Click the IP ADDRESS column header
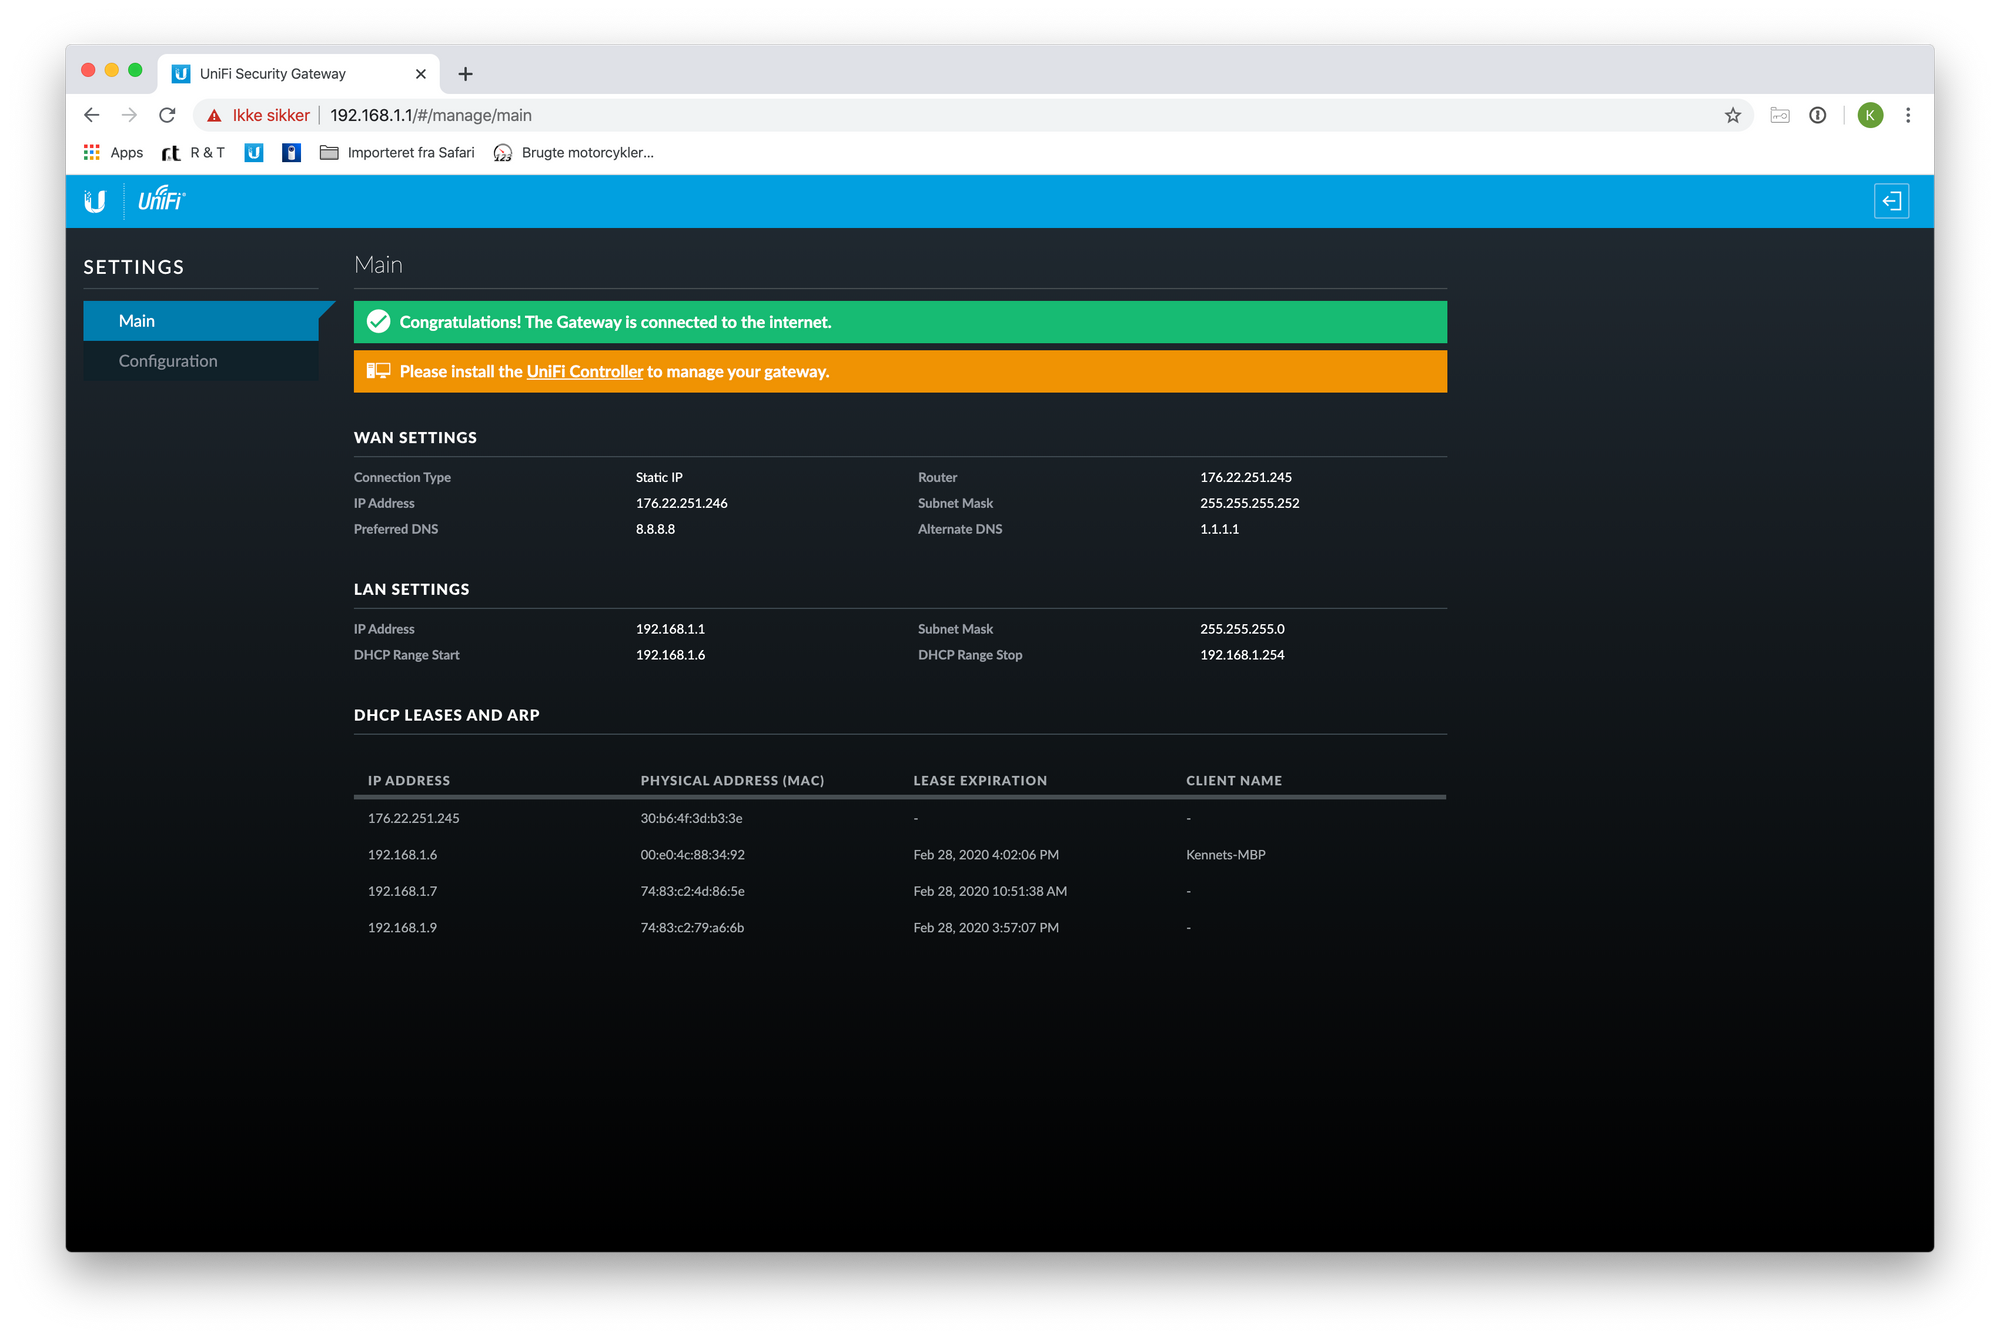This screenshot has height=1339, width=2000. (408, 780)
